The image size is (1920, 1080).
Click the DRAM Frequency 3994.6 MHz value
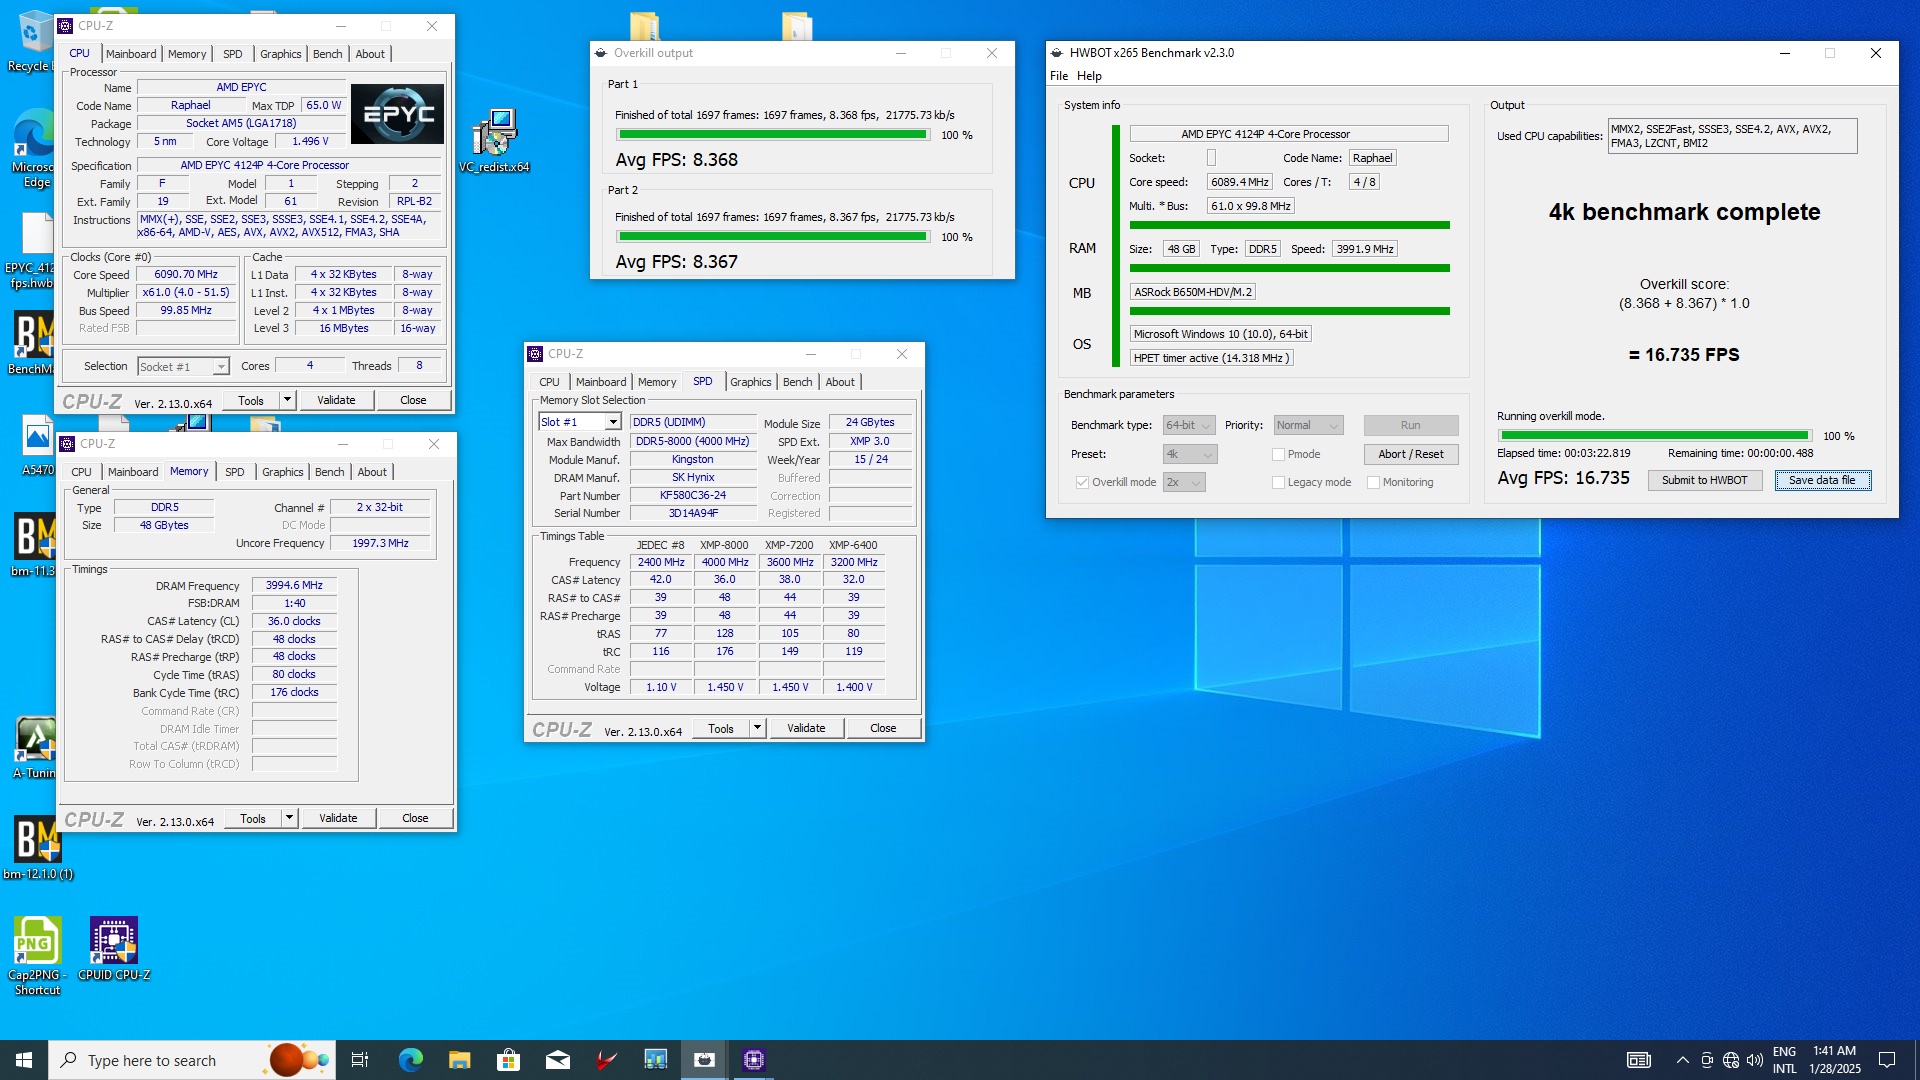pyautogui.click(x=294, y=585)
